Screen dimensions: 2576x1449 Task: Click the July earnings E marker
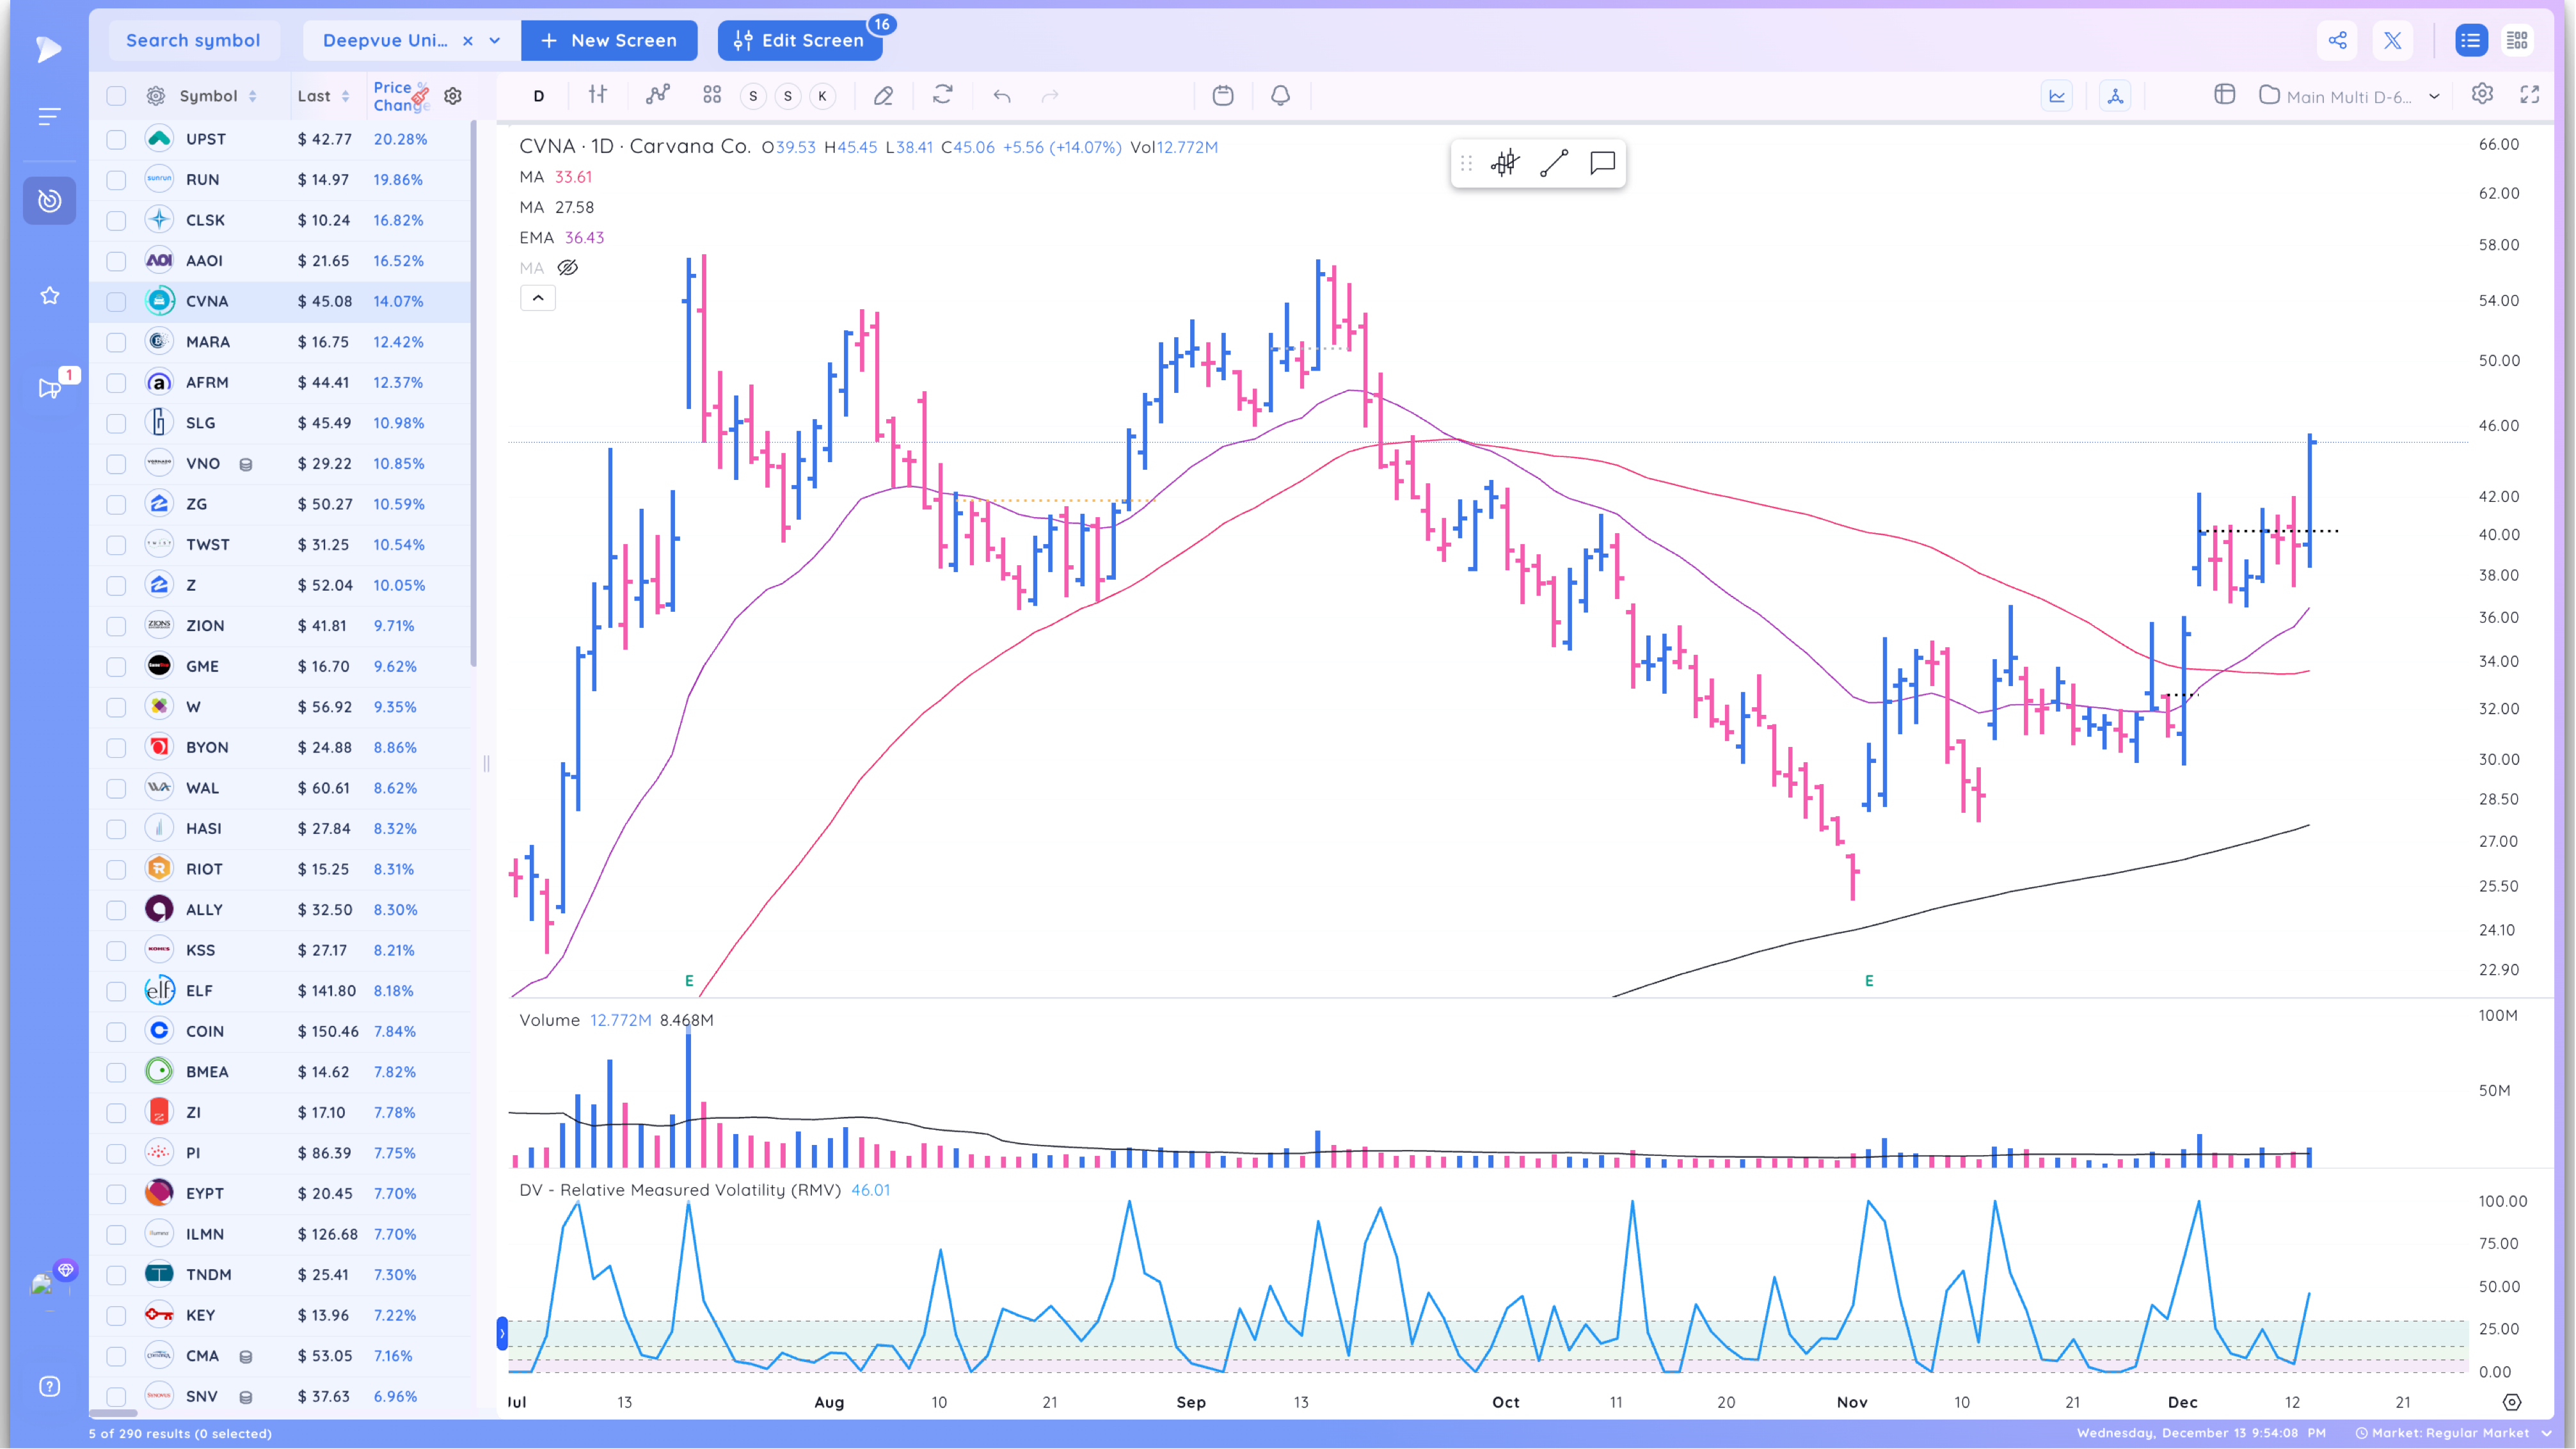(x=689, y=981)
